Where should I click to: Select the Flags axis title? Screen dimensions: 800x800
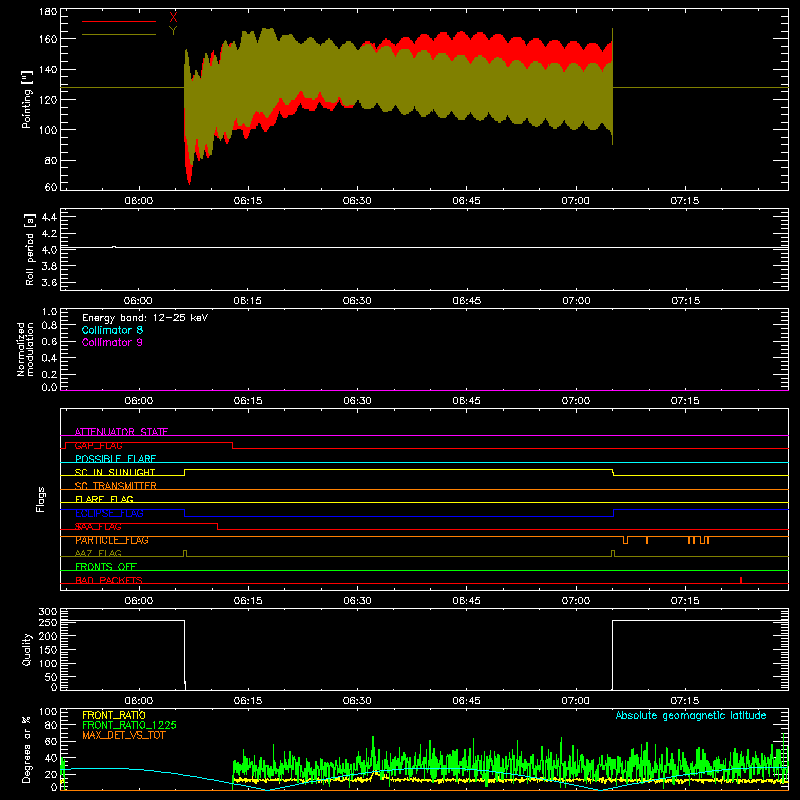pyautogui.click(x=40, y=499)
